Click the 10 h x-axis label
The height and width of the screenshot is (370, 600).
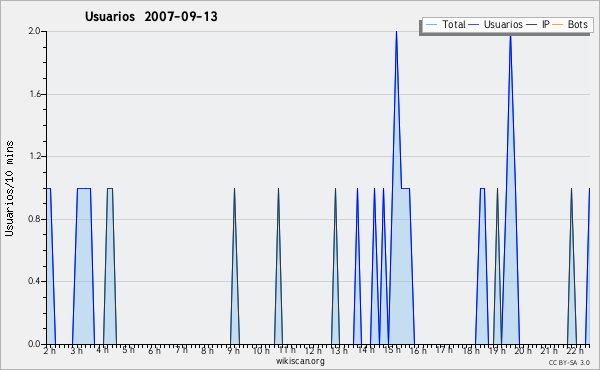click(x=261, y=350)
